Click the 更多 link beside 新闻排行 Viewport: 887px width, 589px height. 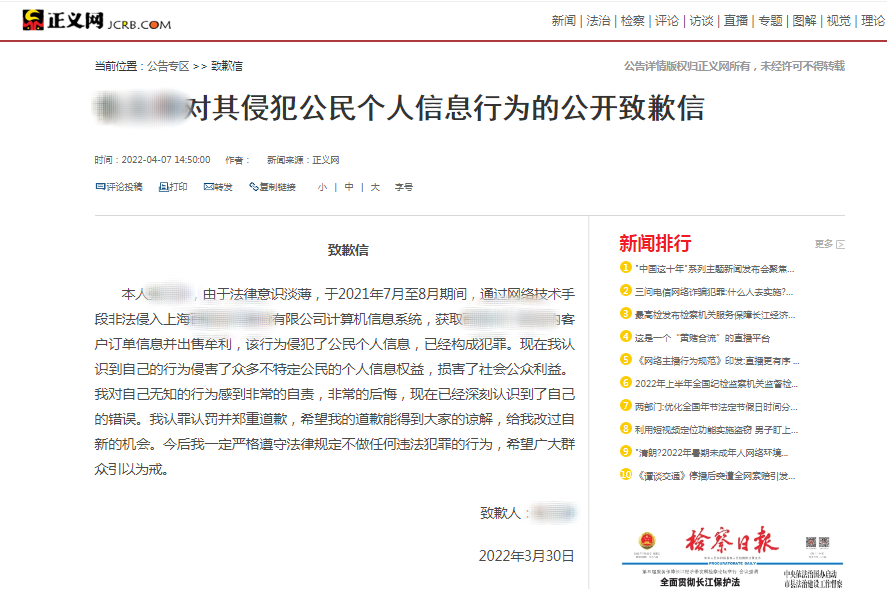click(829, 244)
